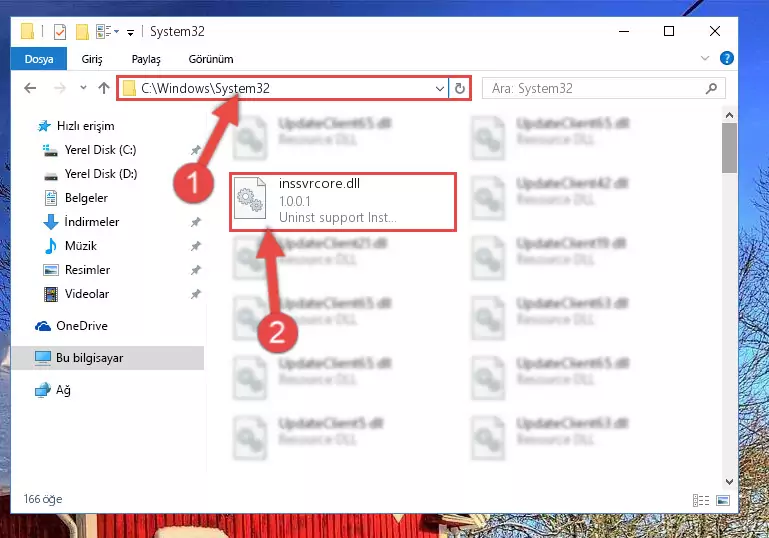Go back with the left arrow

30,88
